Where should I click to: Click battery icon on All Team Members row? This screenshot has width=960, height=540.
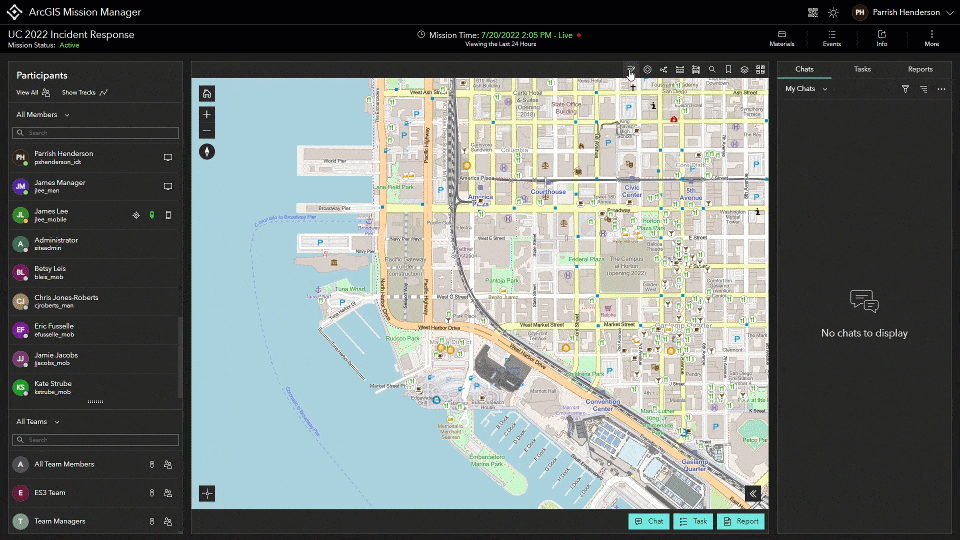tap(152, 465)
